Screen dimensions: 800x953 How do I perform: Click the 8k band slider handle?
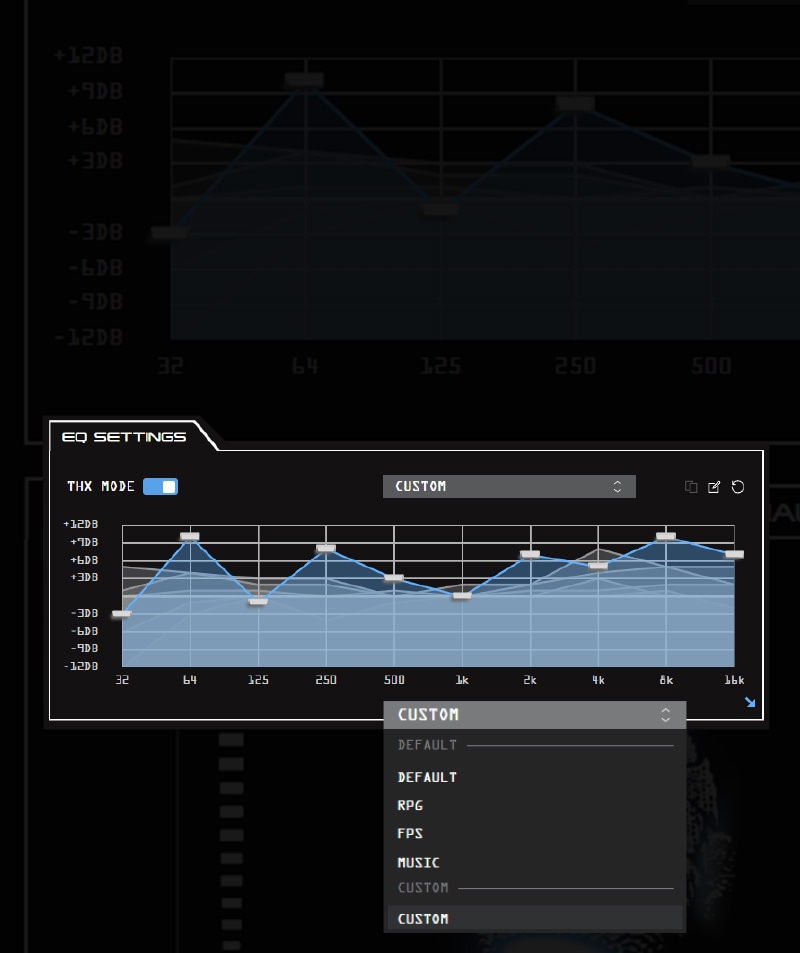666,537
